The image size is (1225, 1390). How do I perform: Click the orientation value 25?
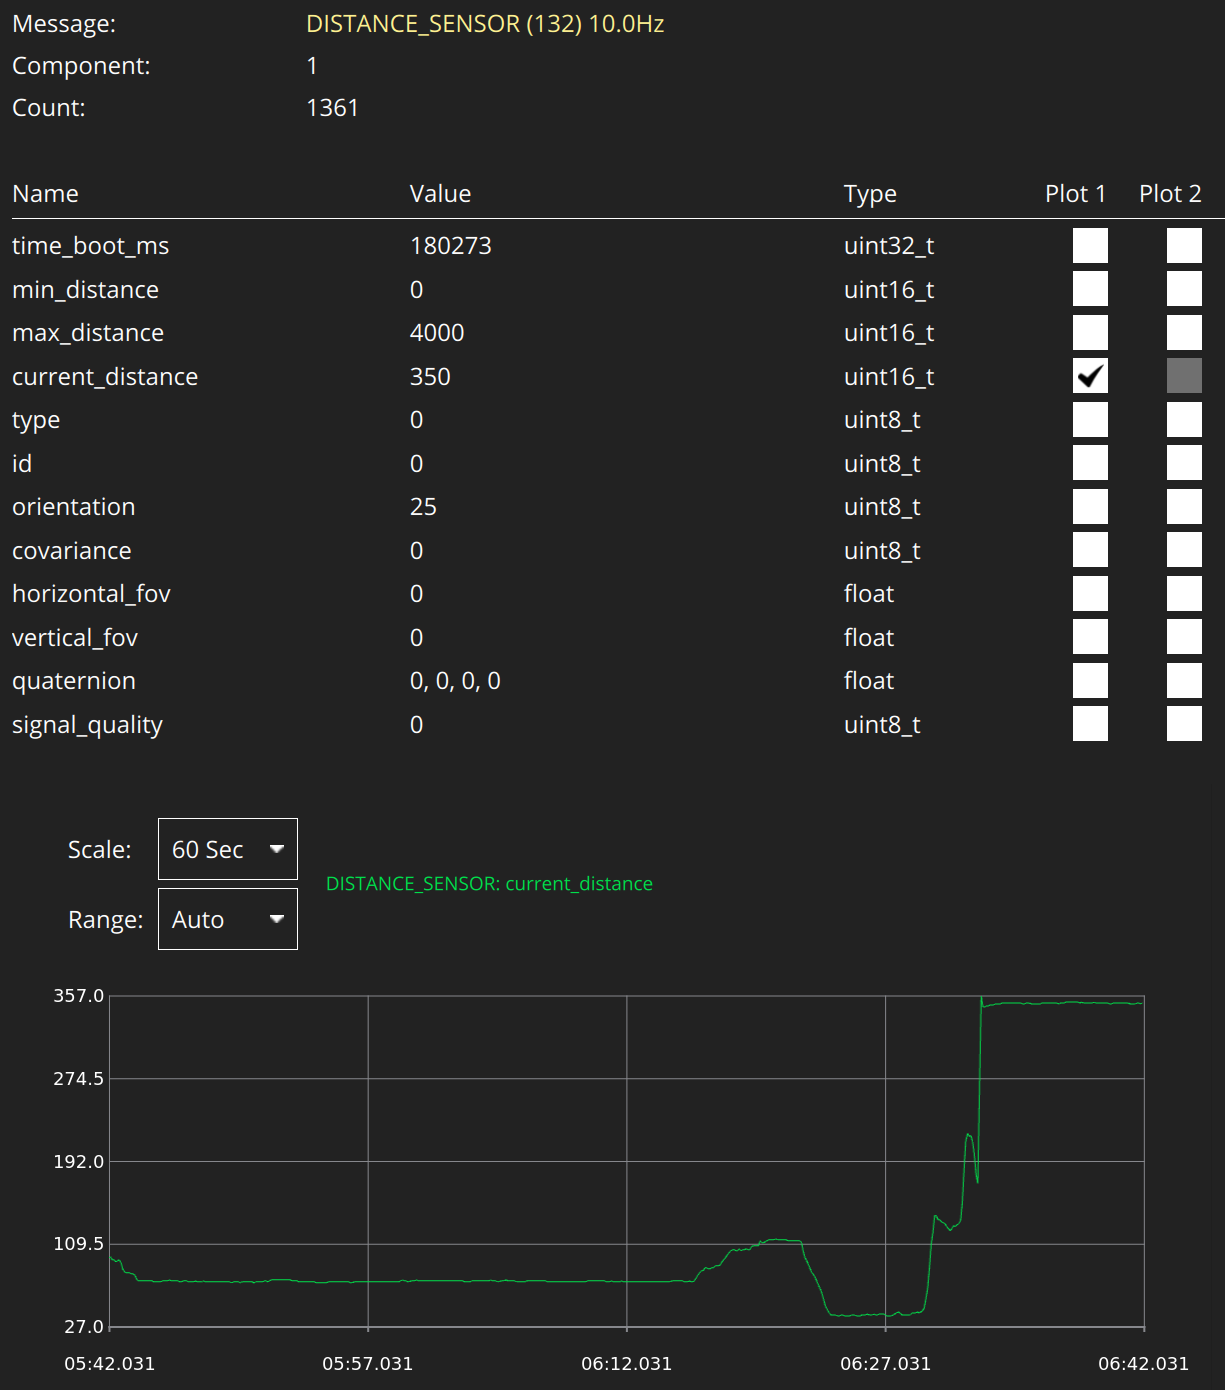[x=423, y=507]
